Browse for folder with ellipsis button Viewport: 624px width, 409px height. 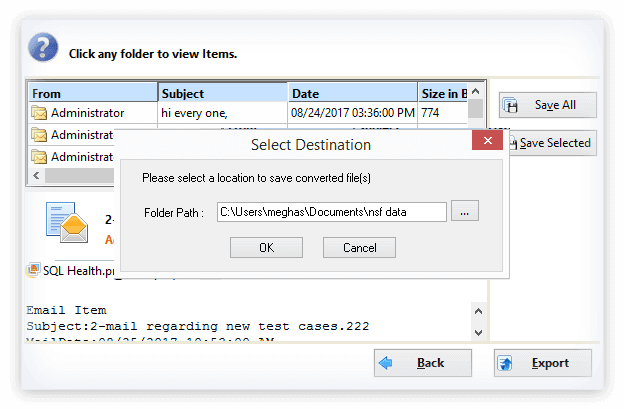465,211
